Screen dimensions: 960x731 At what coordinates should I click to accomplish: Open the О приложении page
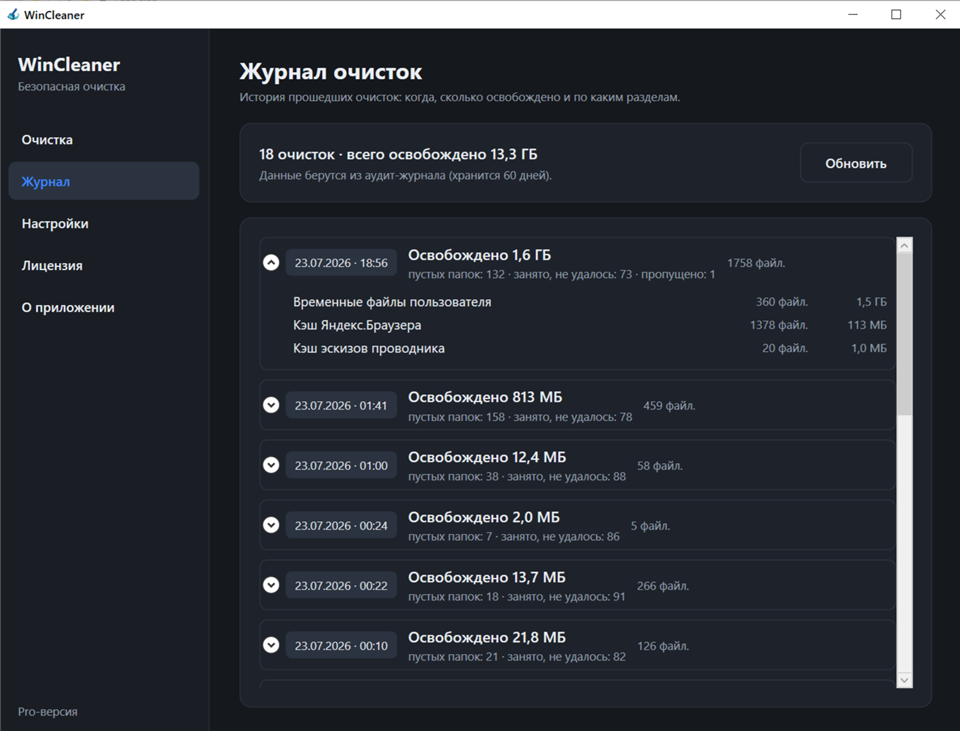[x=103, y=307]
